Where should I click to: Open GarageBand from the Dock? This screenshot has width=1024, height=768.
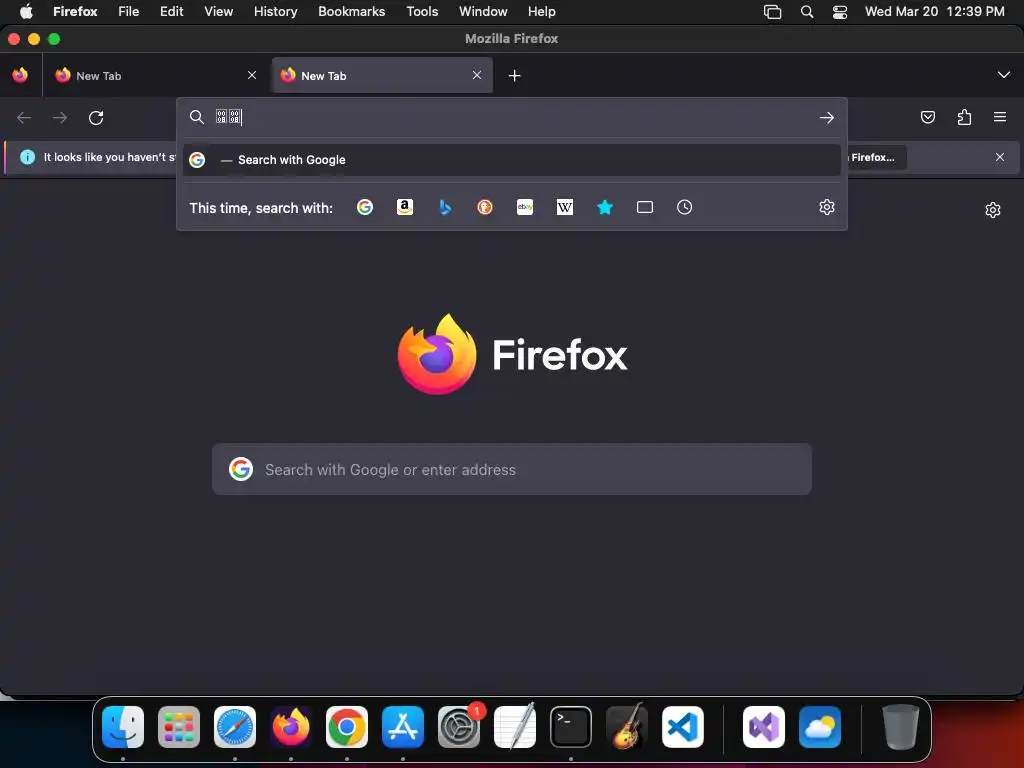627,727
